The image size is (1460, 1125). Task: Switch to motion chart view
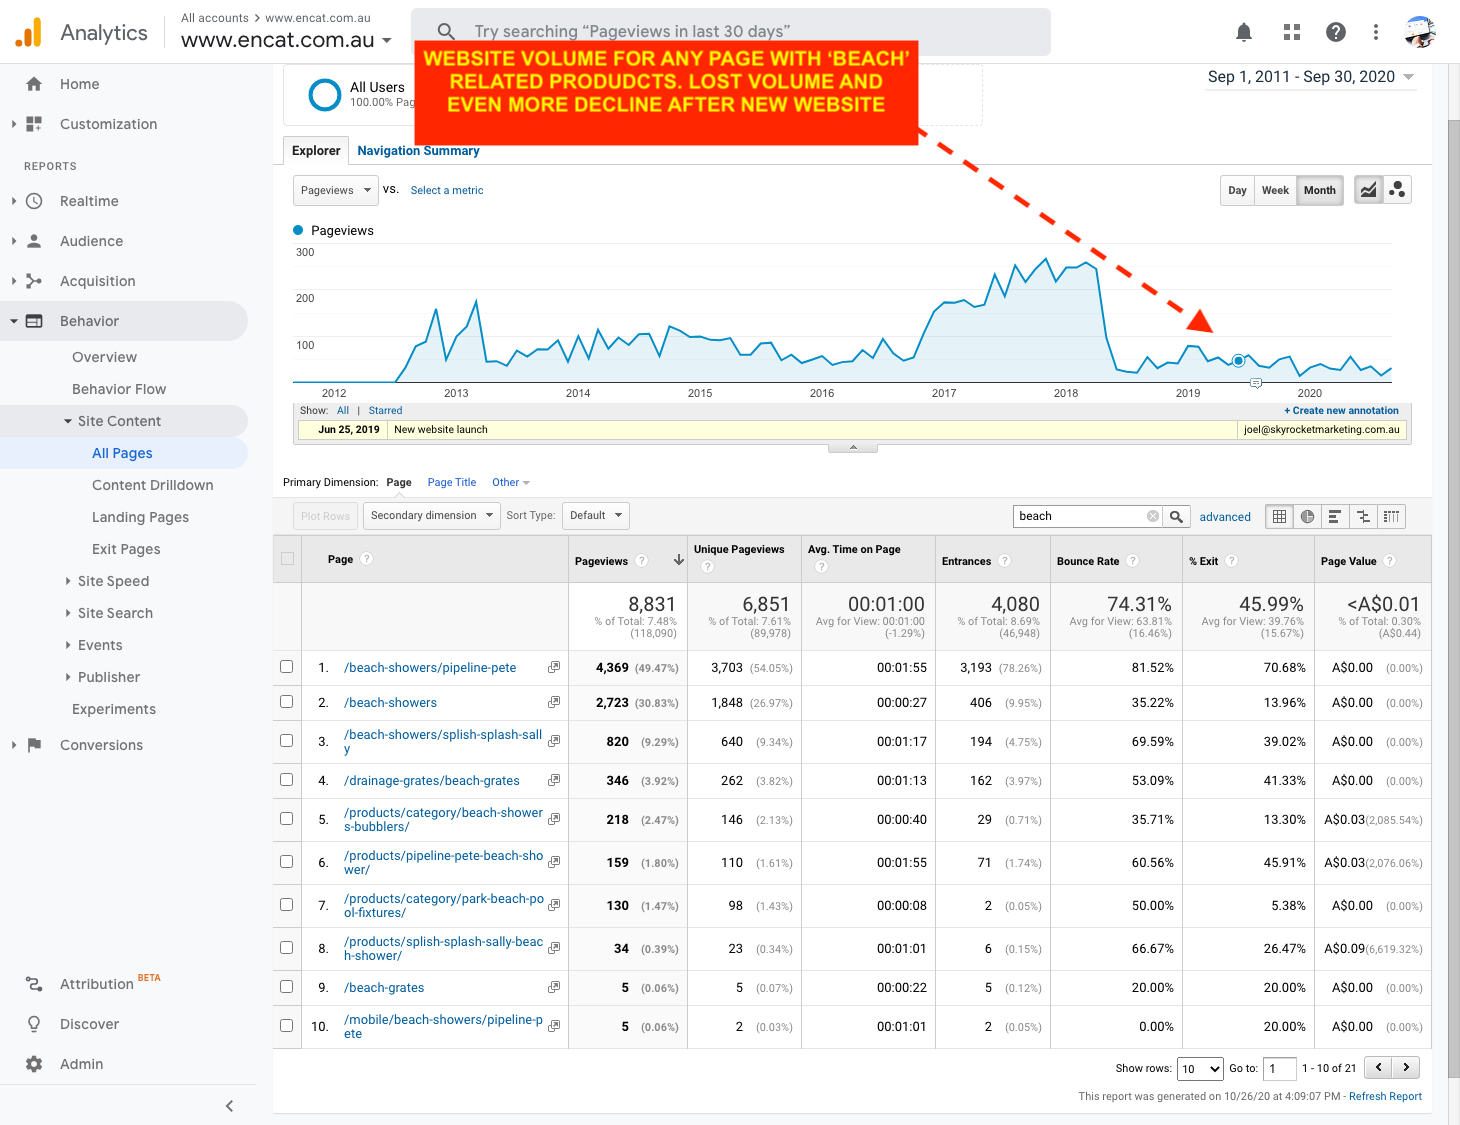1397,190
